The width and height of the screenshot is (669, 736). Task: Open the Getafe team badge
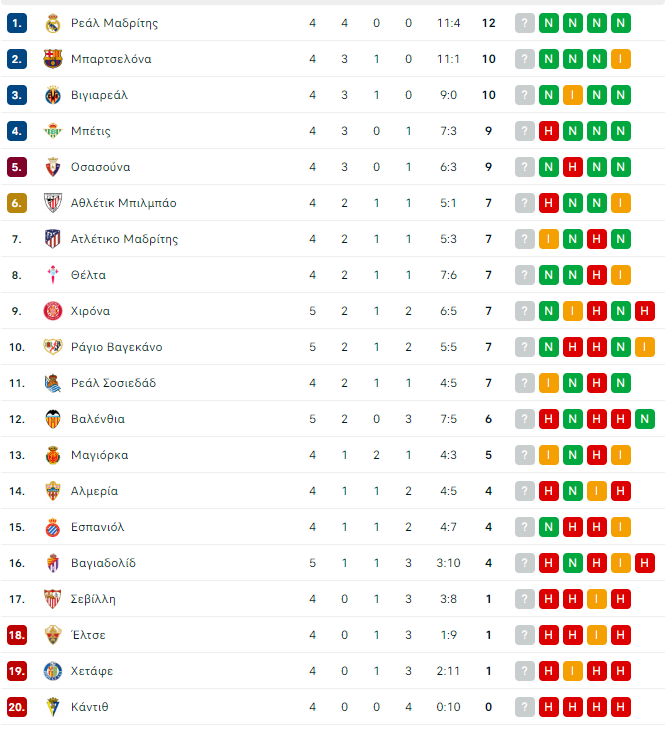coord(53,671)
